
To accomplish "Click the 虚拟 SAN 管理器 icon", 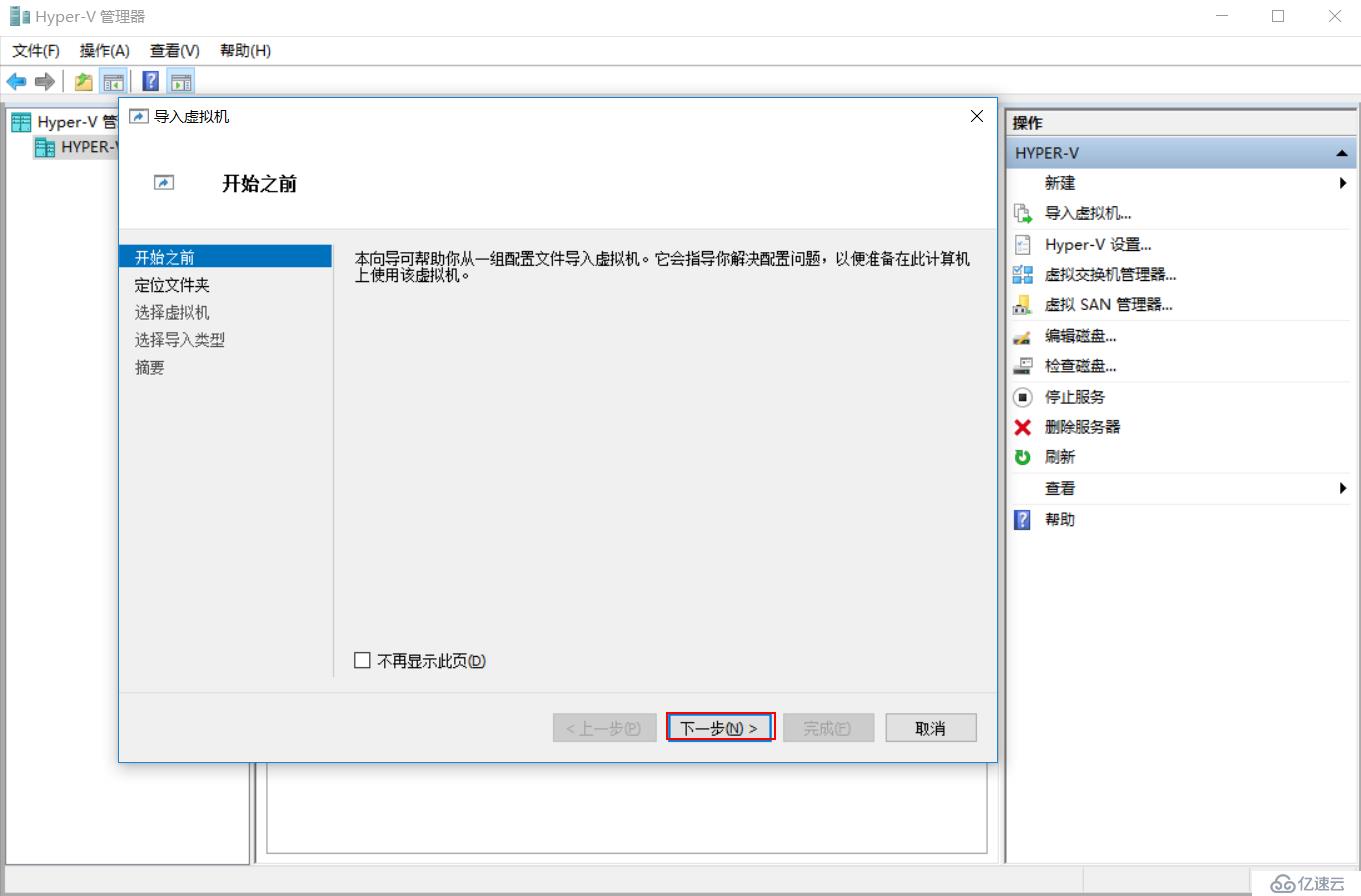I will point(1022,305).
